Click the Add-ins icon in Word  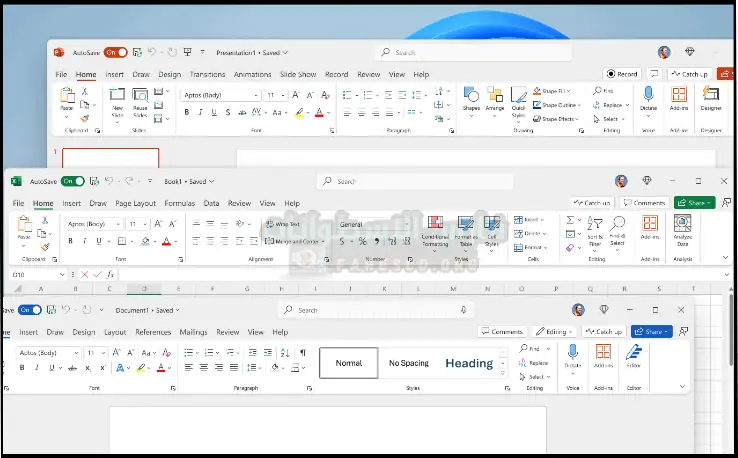coord(603,354)
